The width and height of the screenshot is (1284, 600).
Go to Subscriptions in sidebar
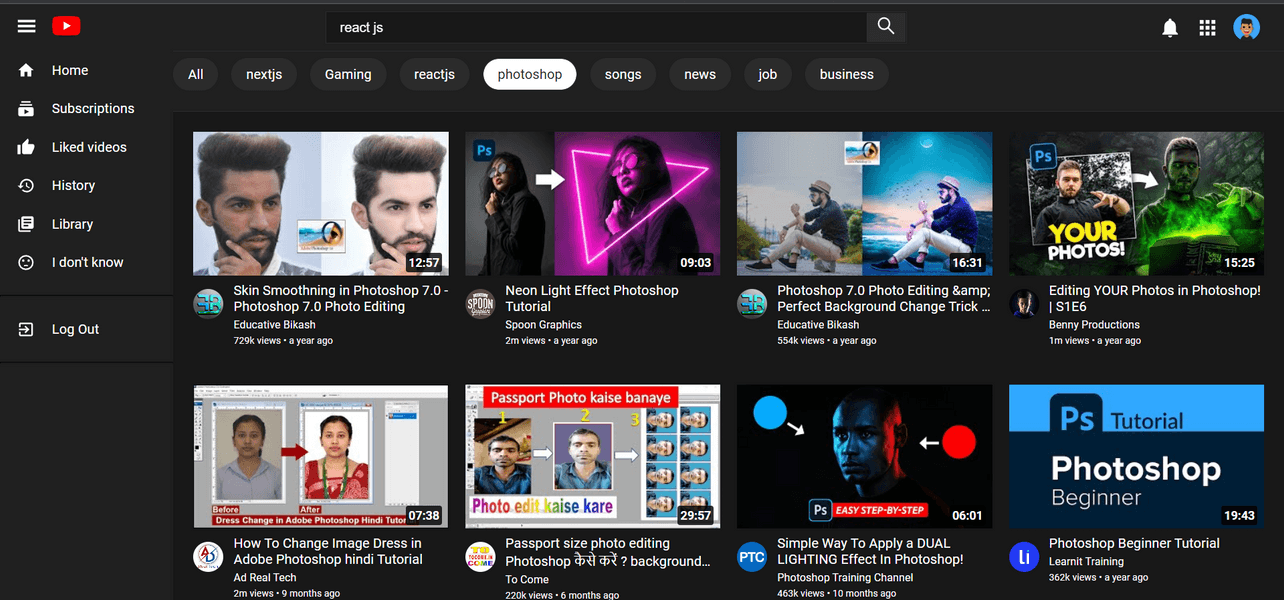(x=92, y=108)
